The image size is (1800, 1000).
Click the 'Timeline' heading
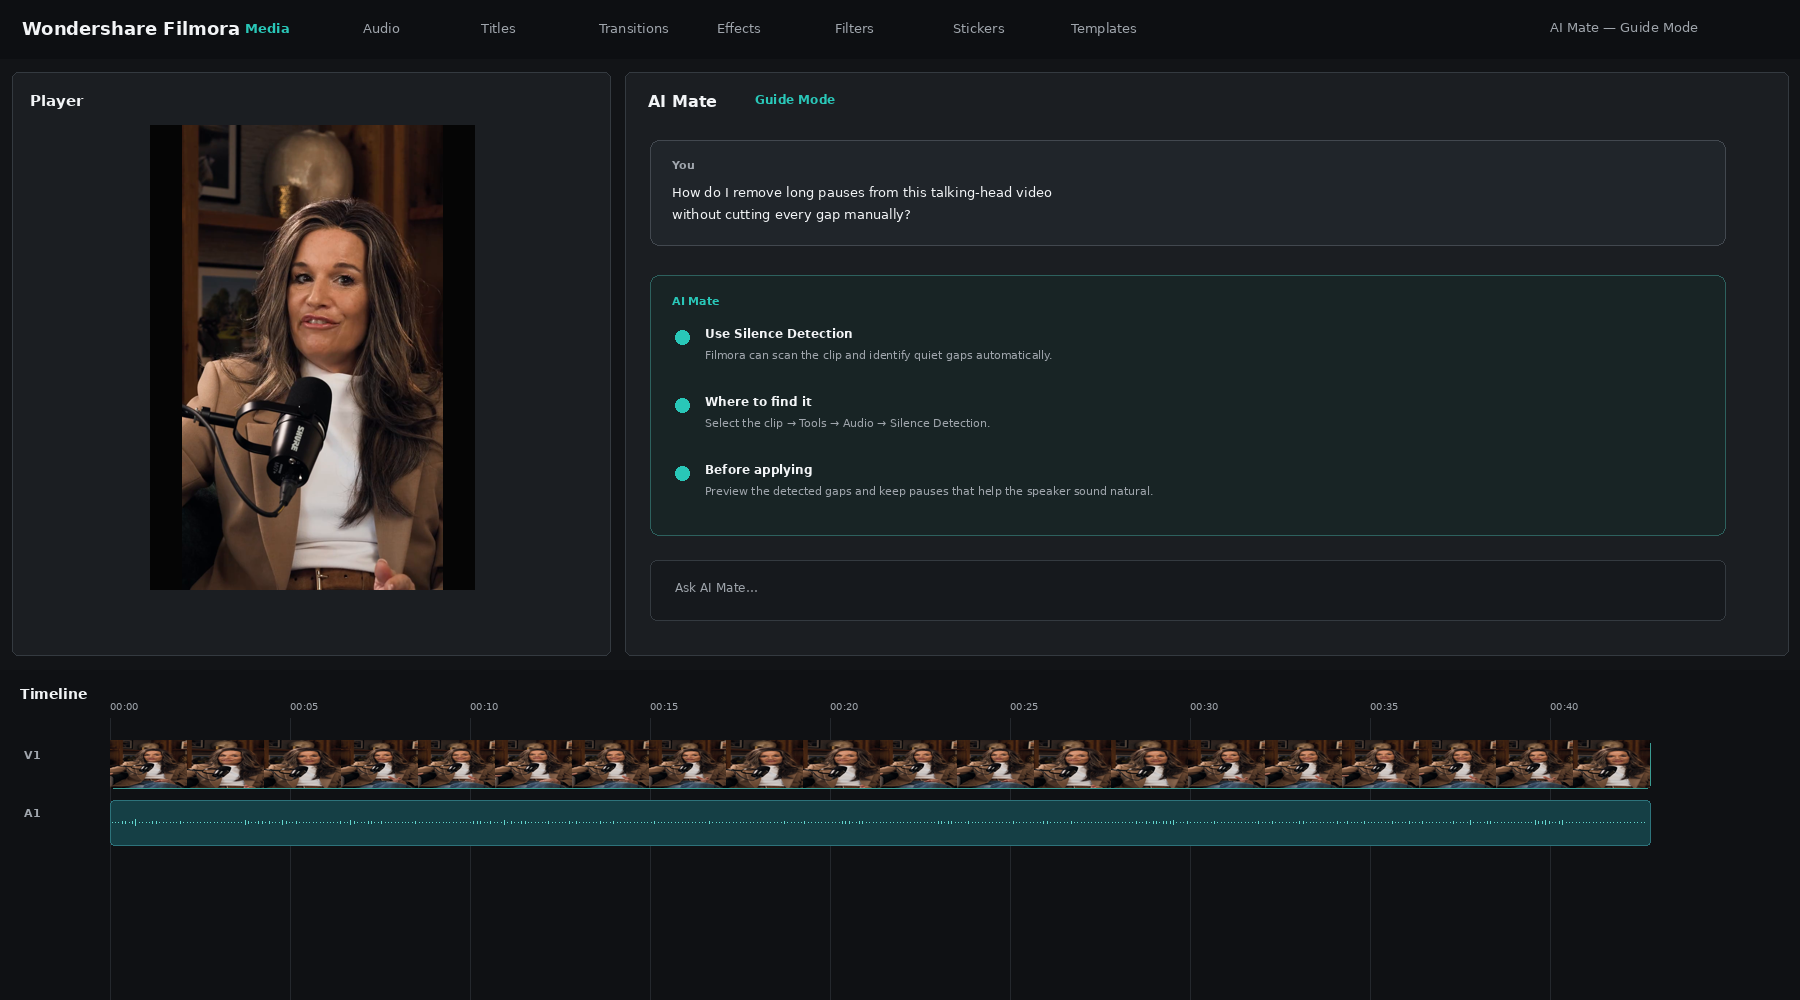tap(53, 694)
